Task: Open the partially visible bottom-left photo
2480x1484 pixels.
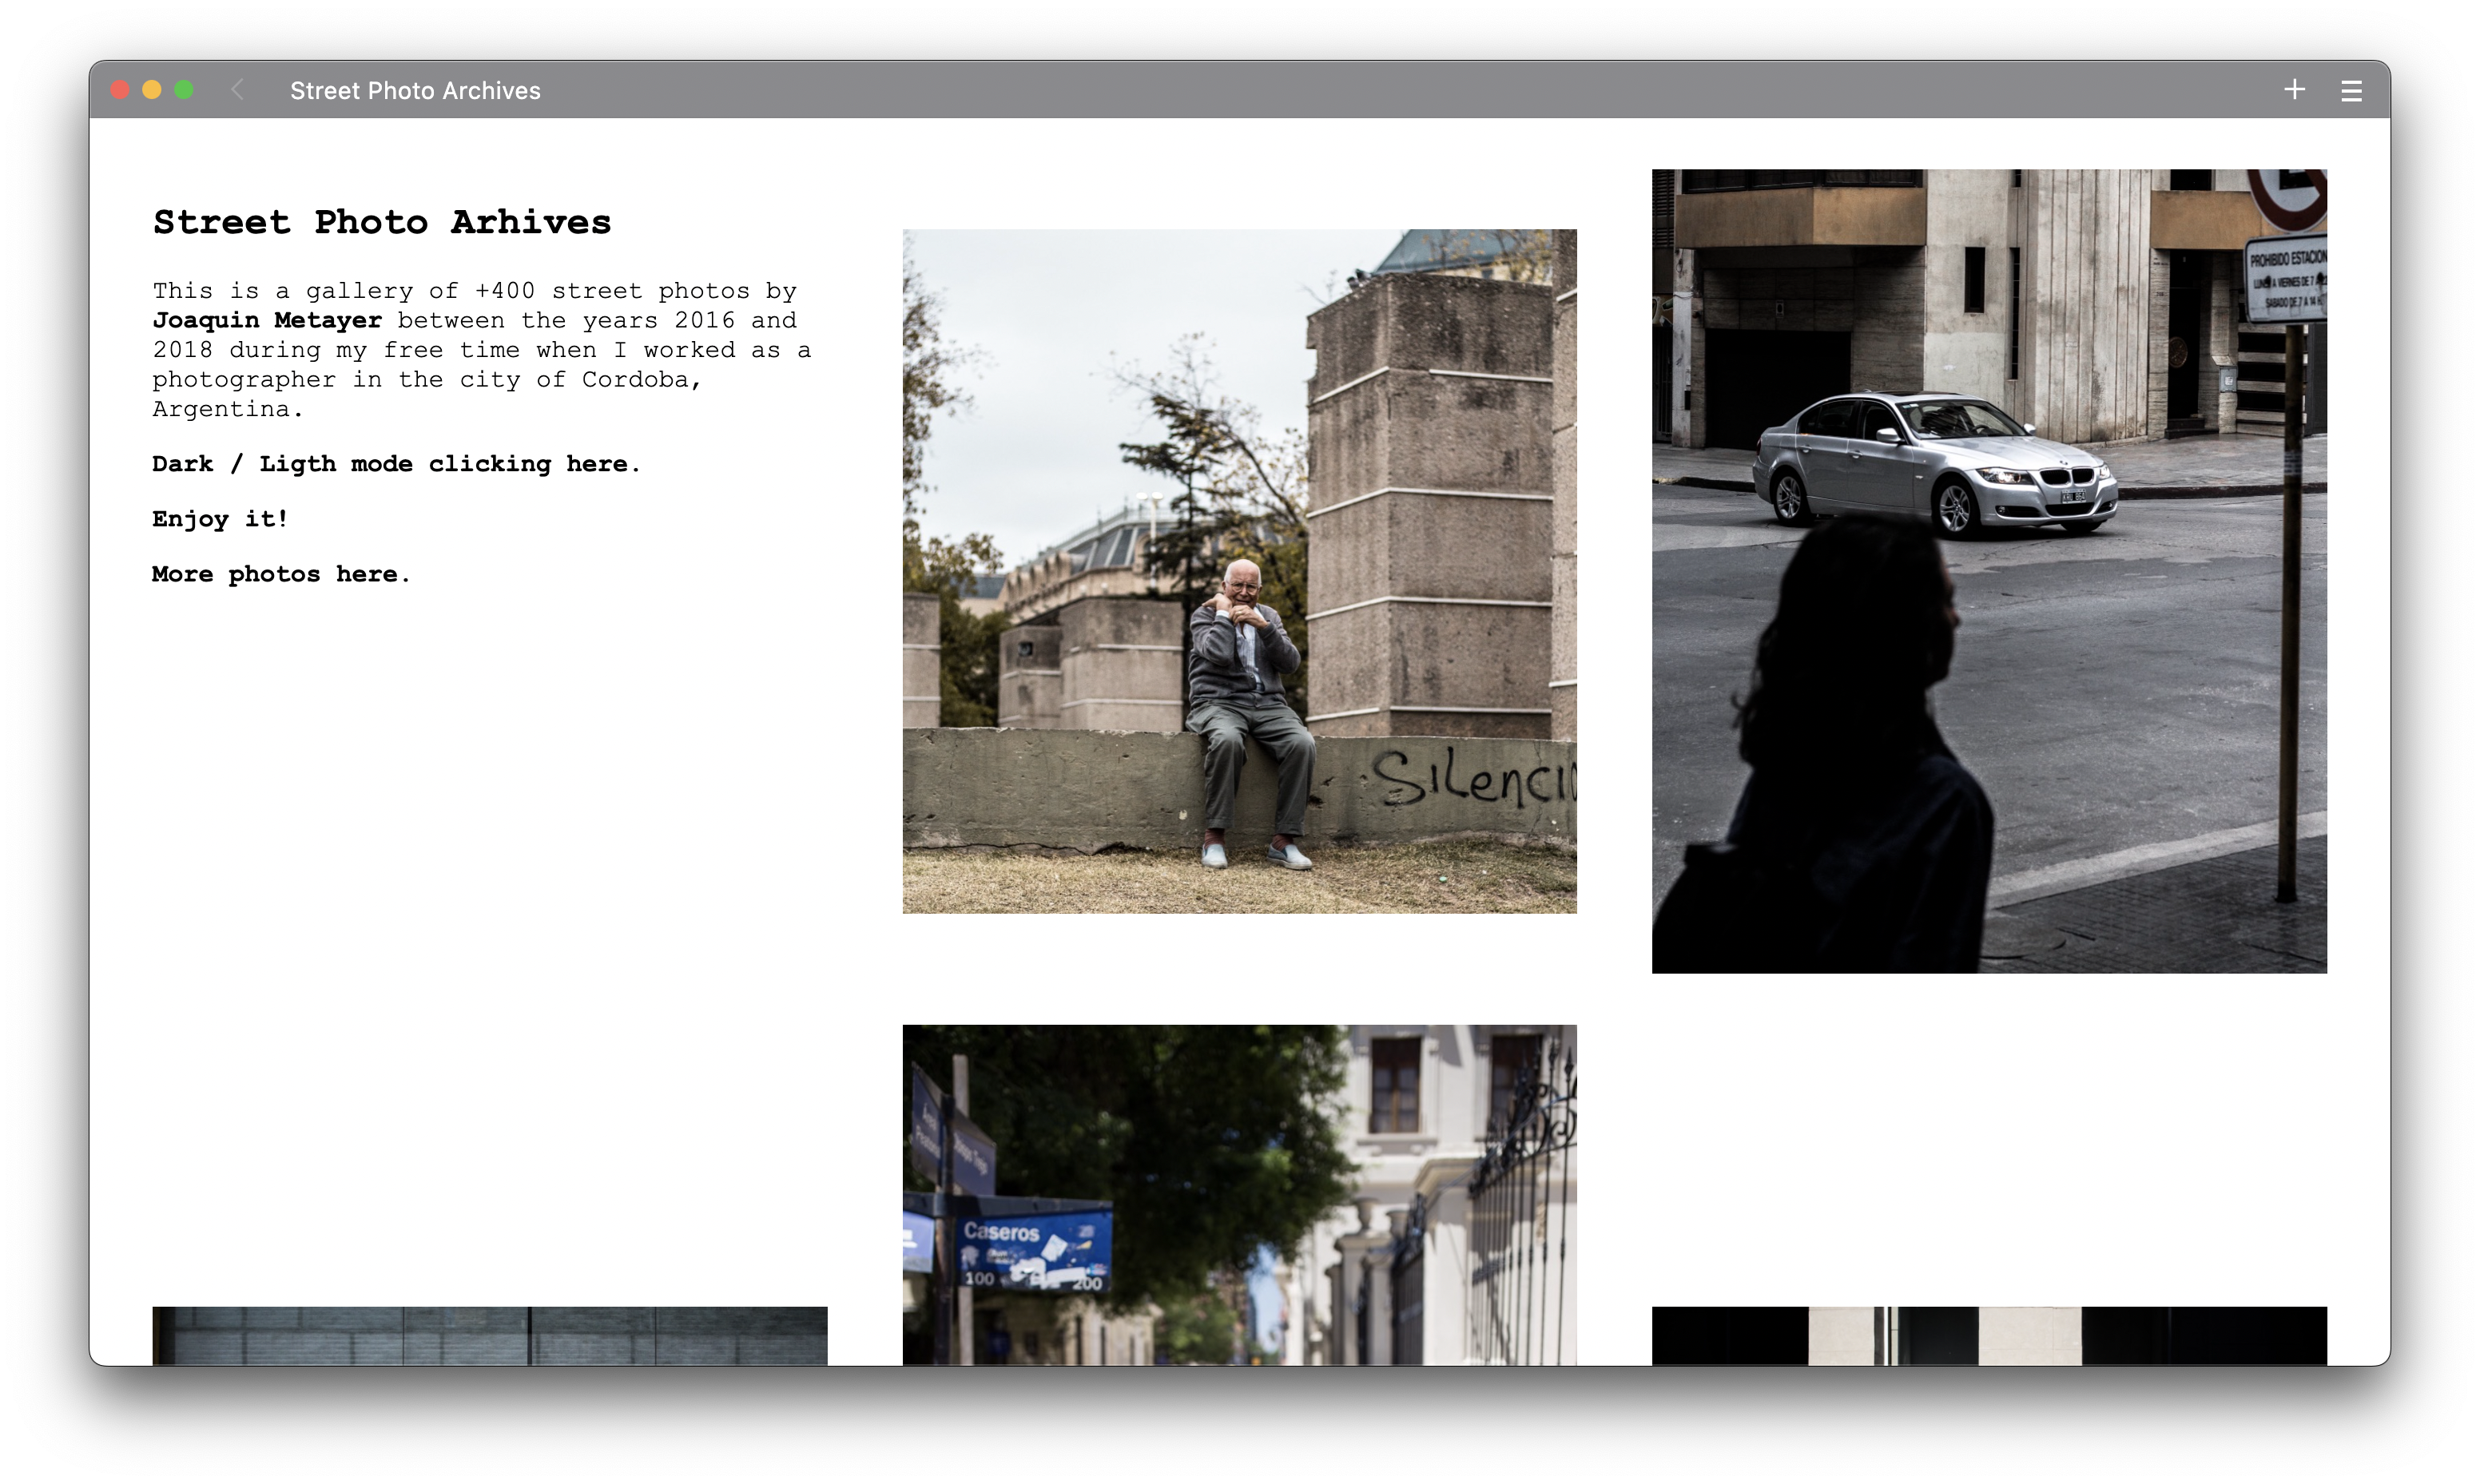Action: [489, 1335]
